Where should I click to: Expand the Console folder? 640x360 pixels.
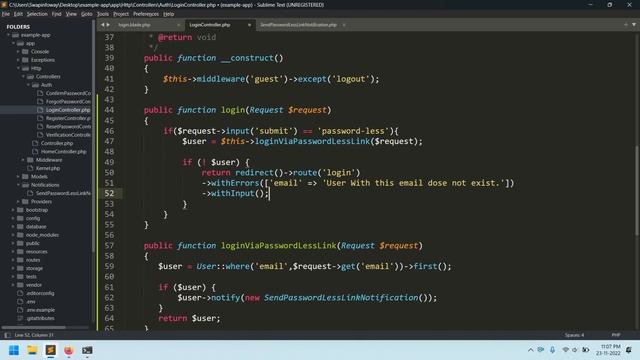[18, 52]
